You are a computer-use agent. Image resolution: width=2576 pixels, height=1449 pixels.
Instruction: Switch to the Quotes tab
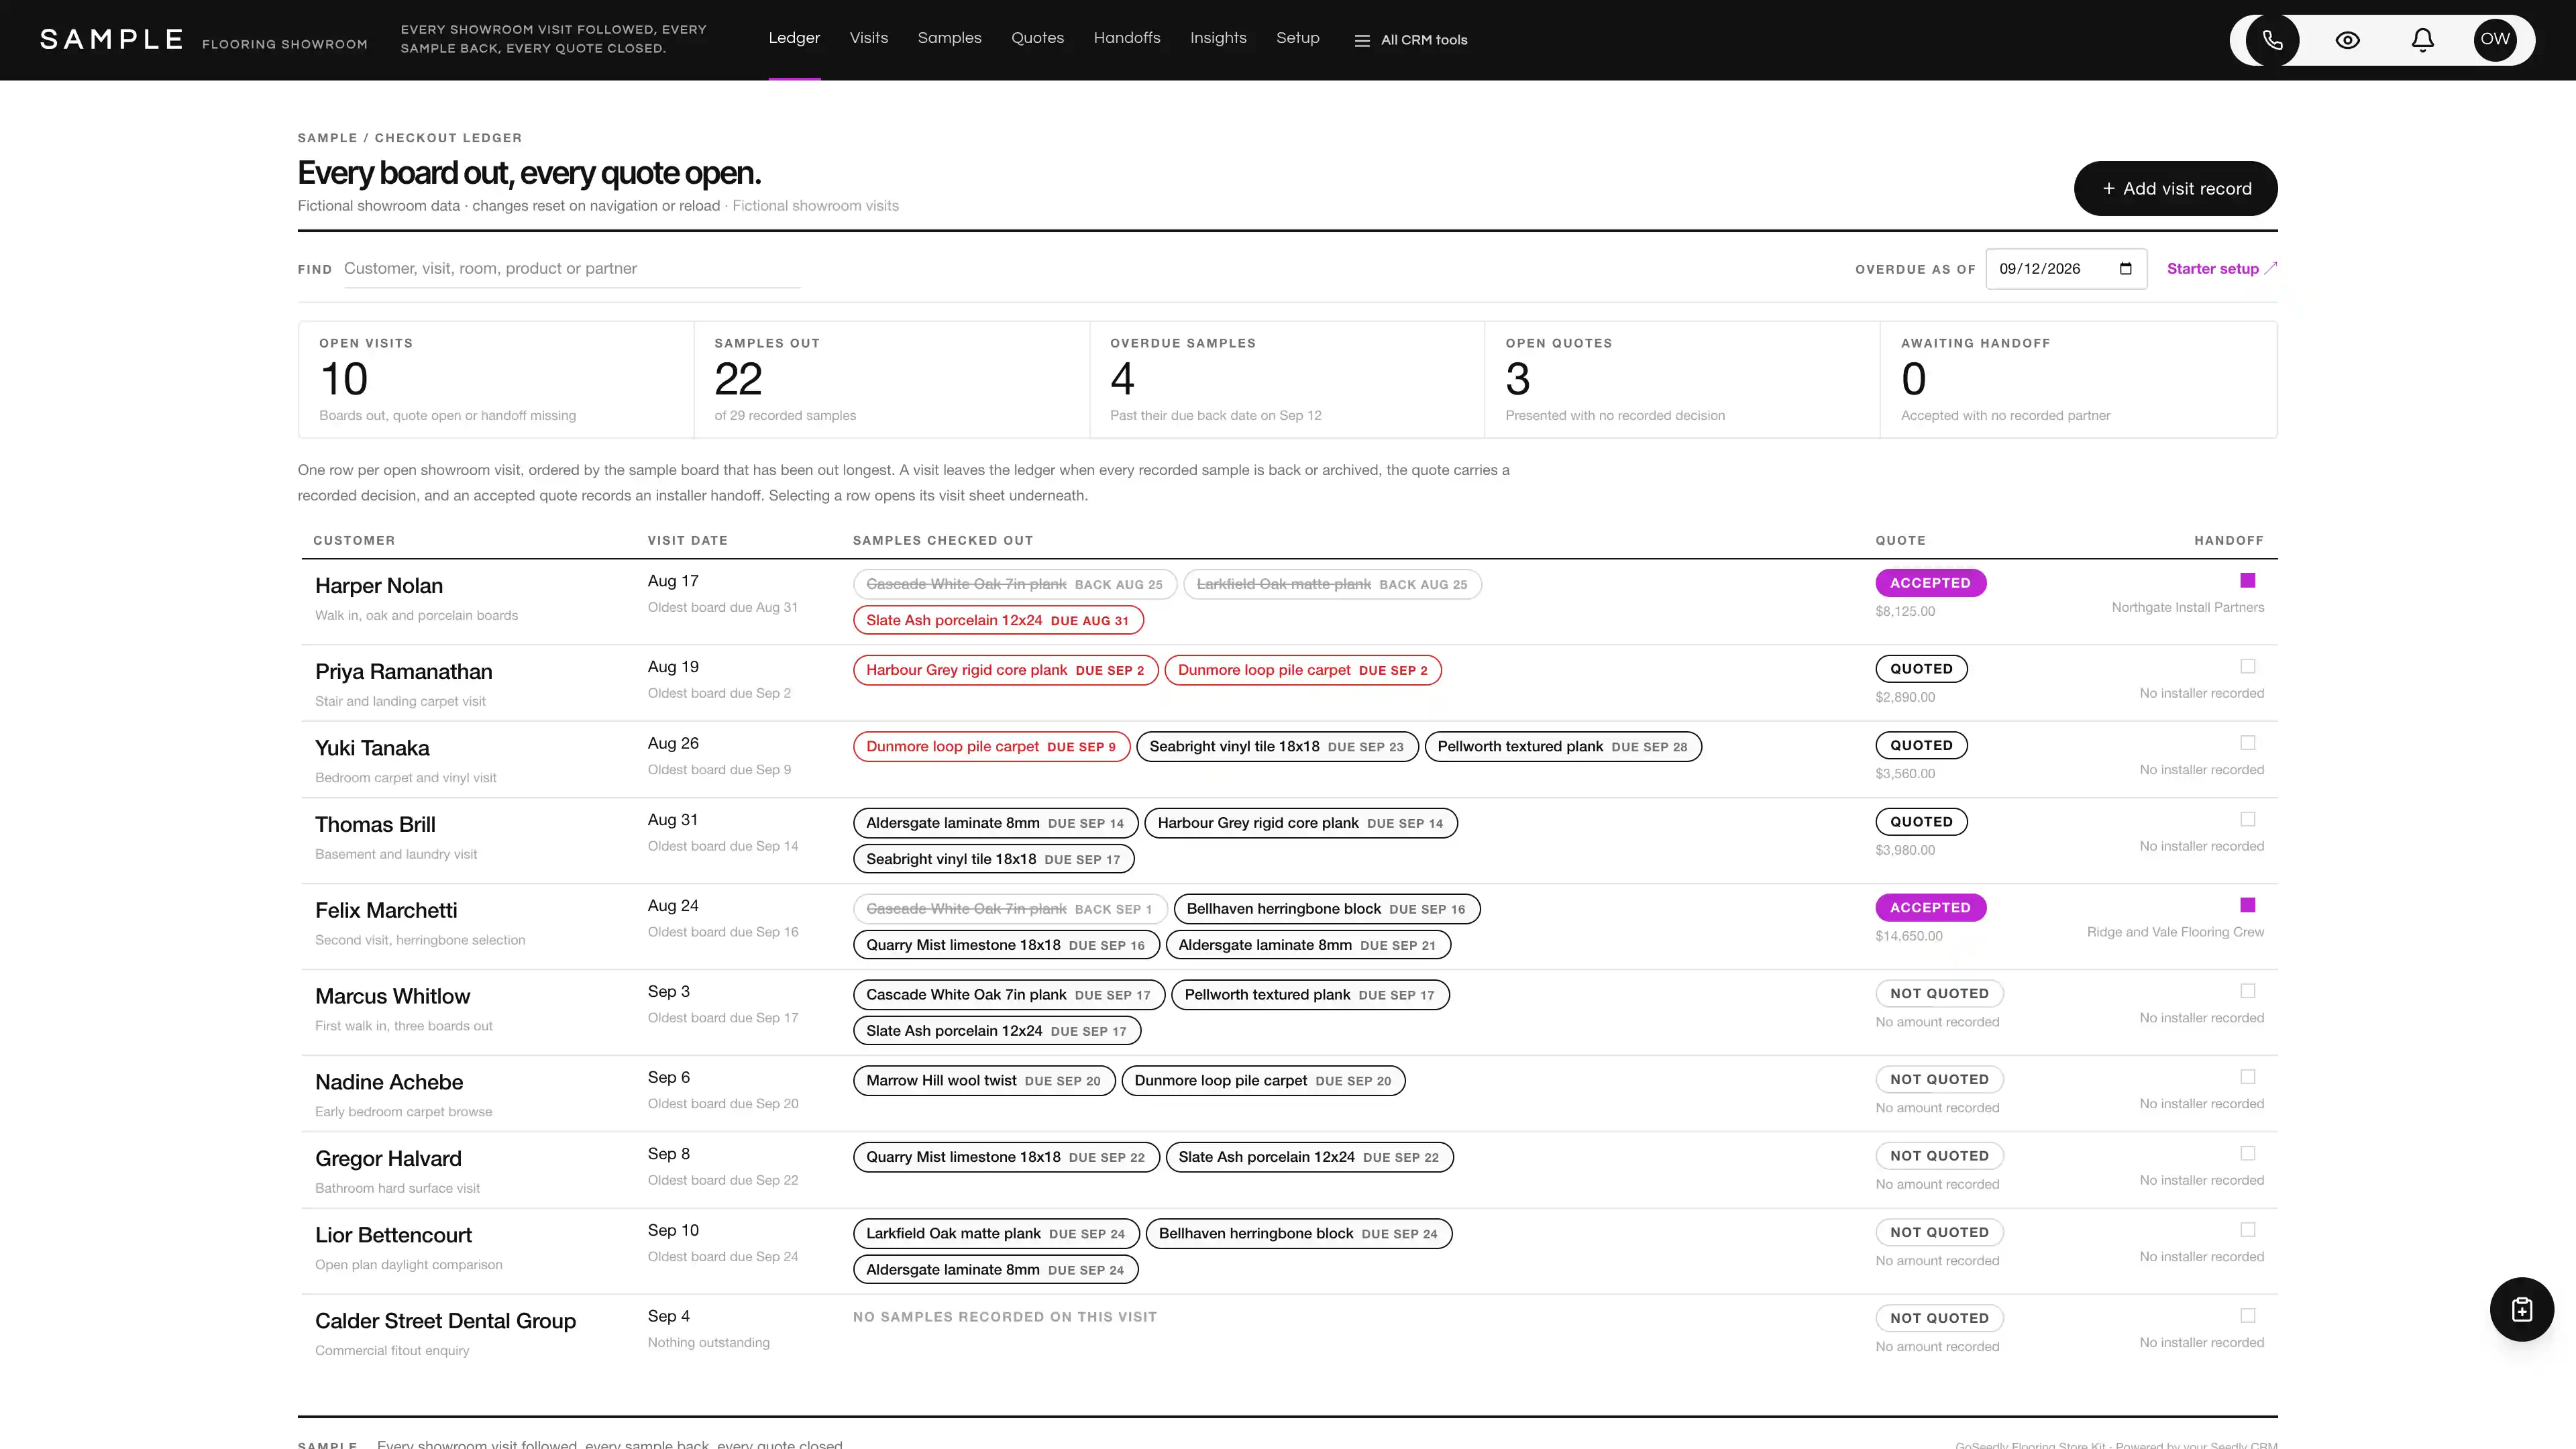coord(1037,38)
